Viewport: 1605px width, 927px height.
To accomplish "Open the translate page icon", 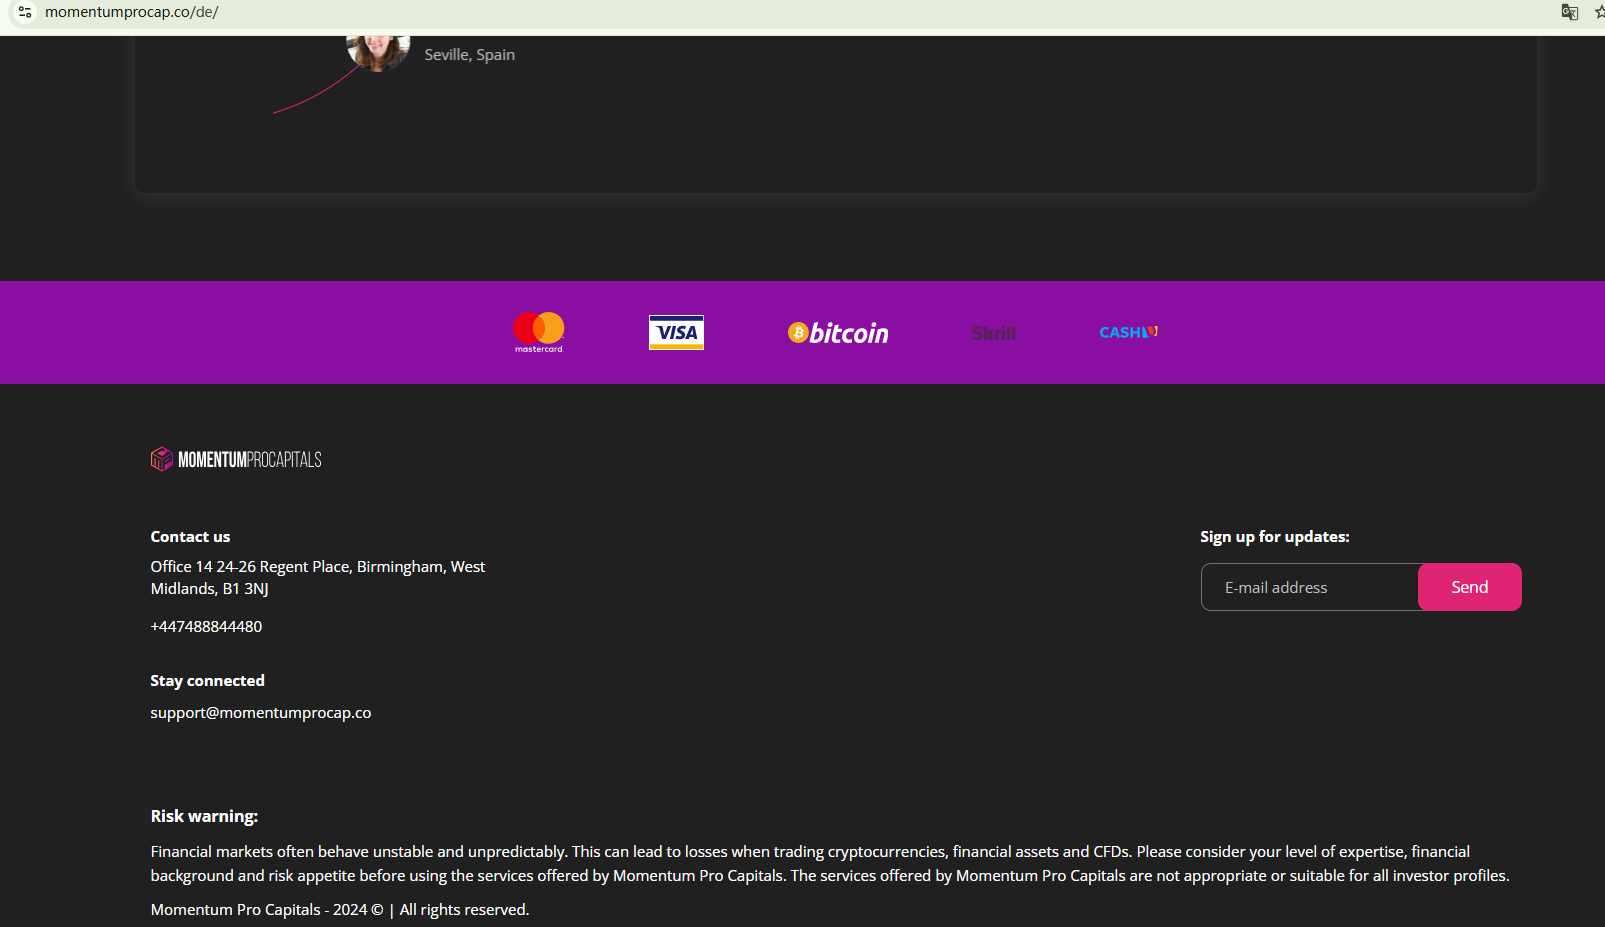I will pos(1569,12).
